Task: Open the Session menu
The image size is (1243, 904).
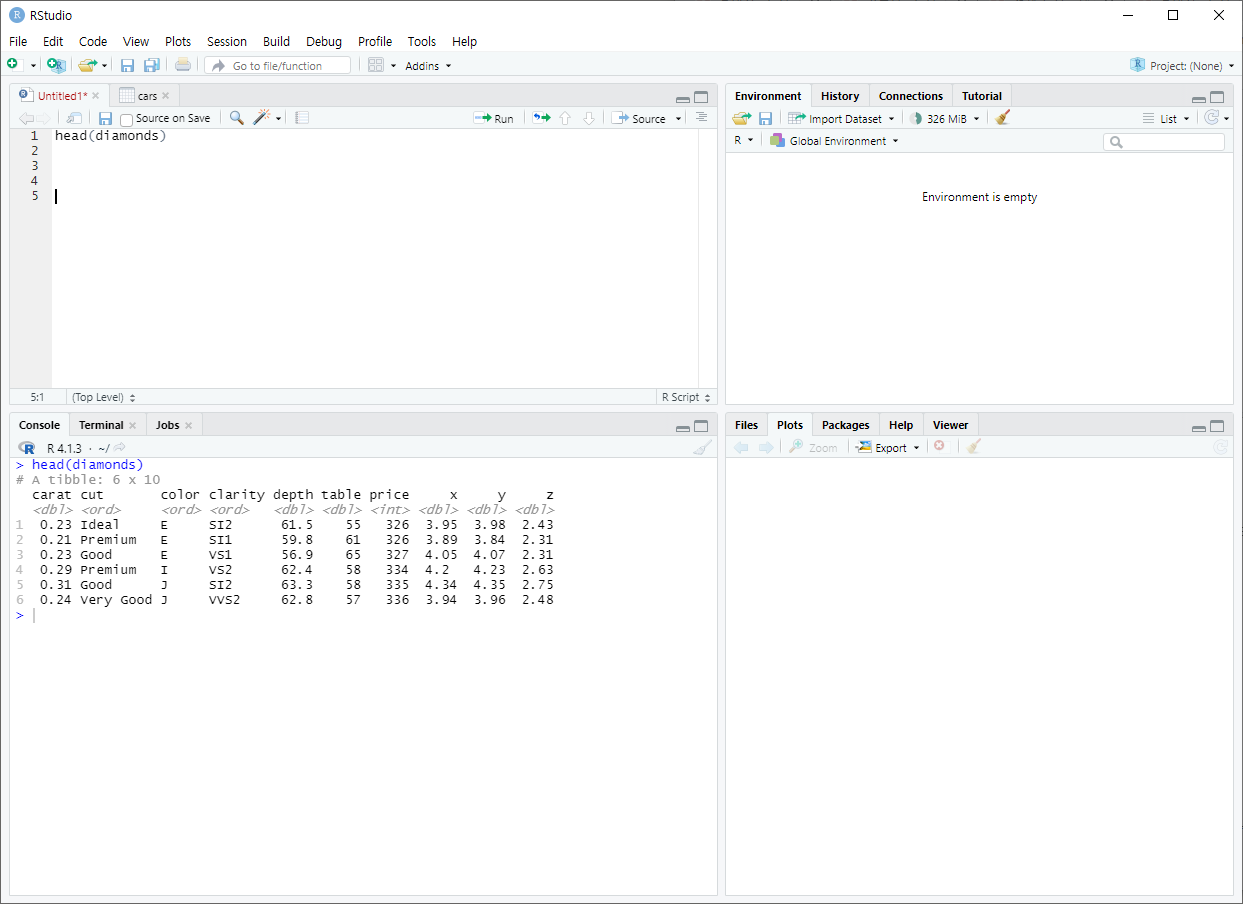Action: pyautogui.click(x=227, y=41)
